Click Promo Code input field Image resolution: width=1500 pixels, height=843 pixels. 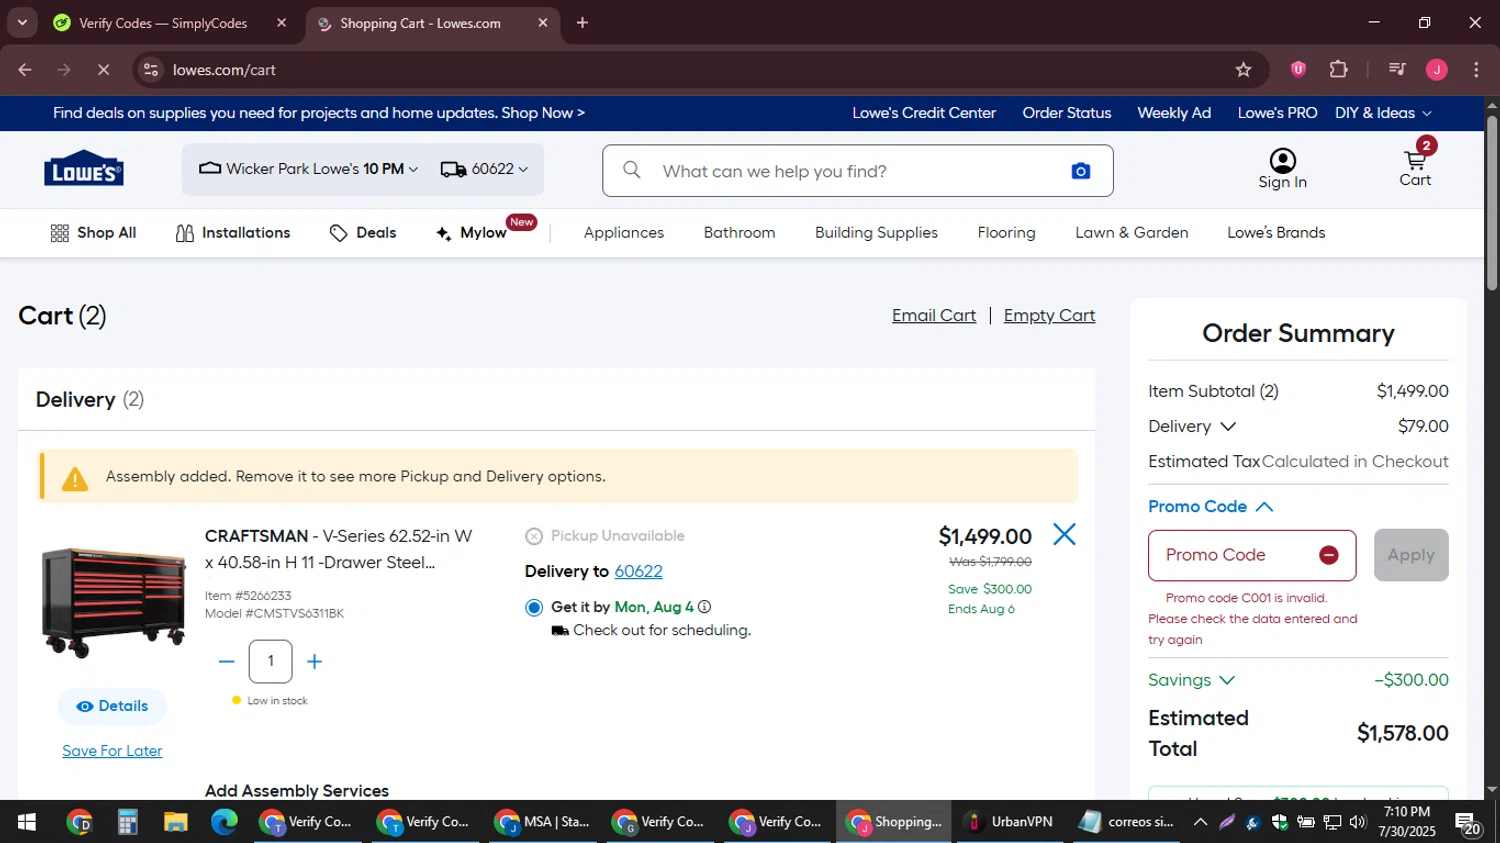1252,555
